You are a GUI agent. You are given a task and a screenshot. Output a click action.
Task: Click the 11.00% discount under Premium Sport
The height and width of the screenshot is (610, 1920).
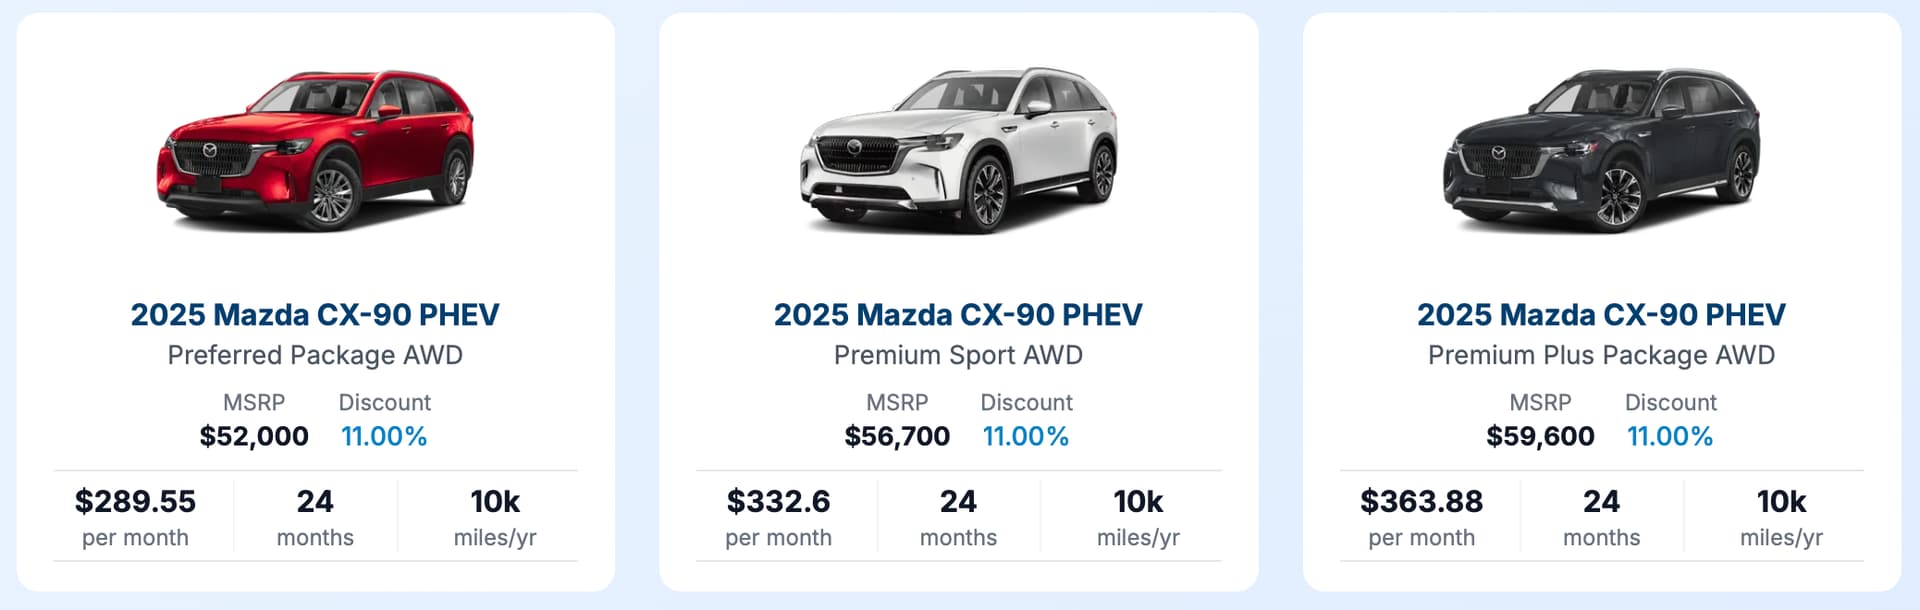point(1026,436)
